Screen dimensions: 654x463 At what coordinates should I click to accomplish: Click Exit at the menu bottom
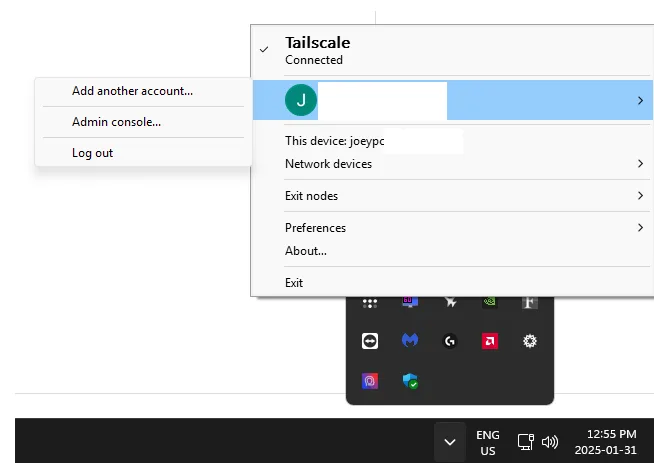452,283
